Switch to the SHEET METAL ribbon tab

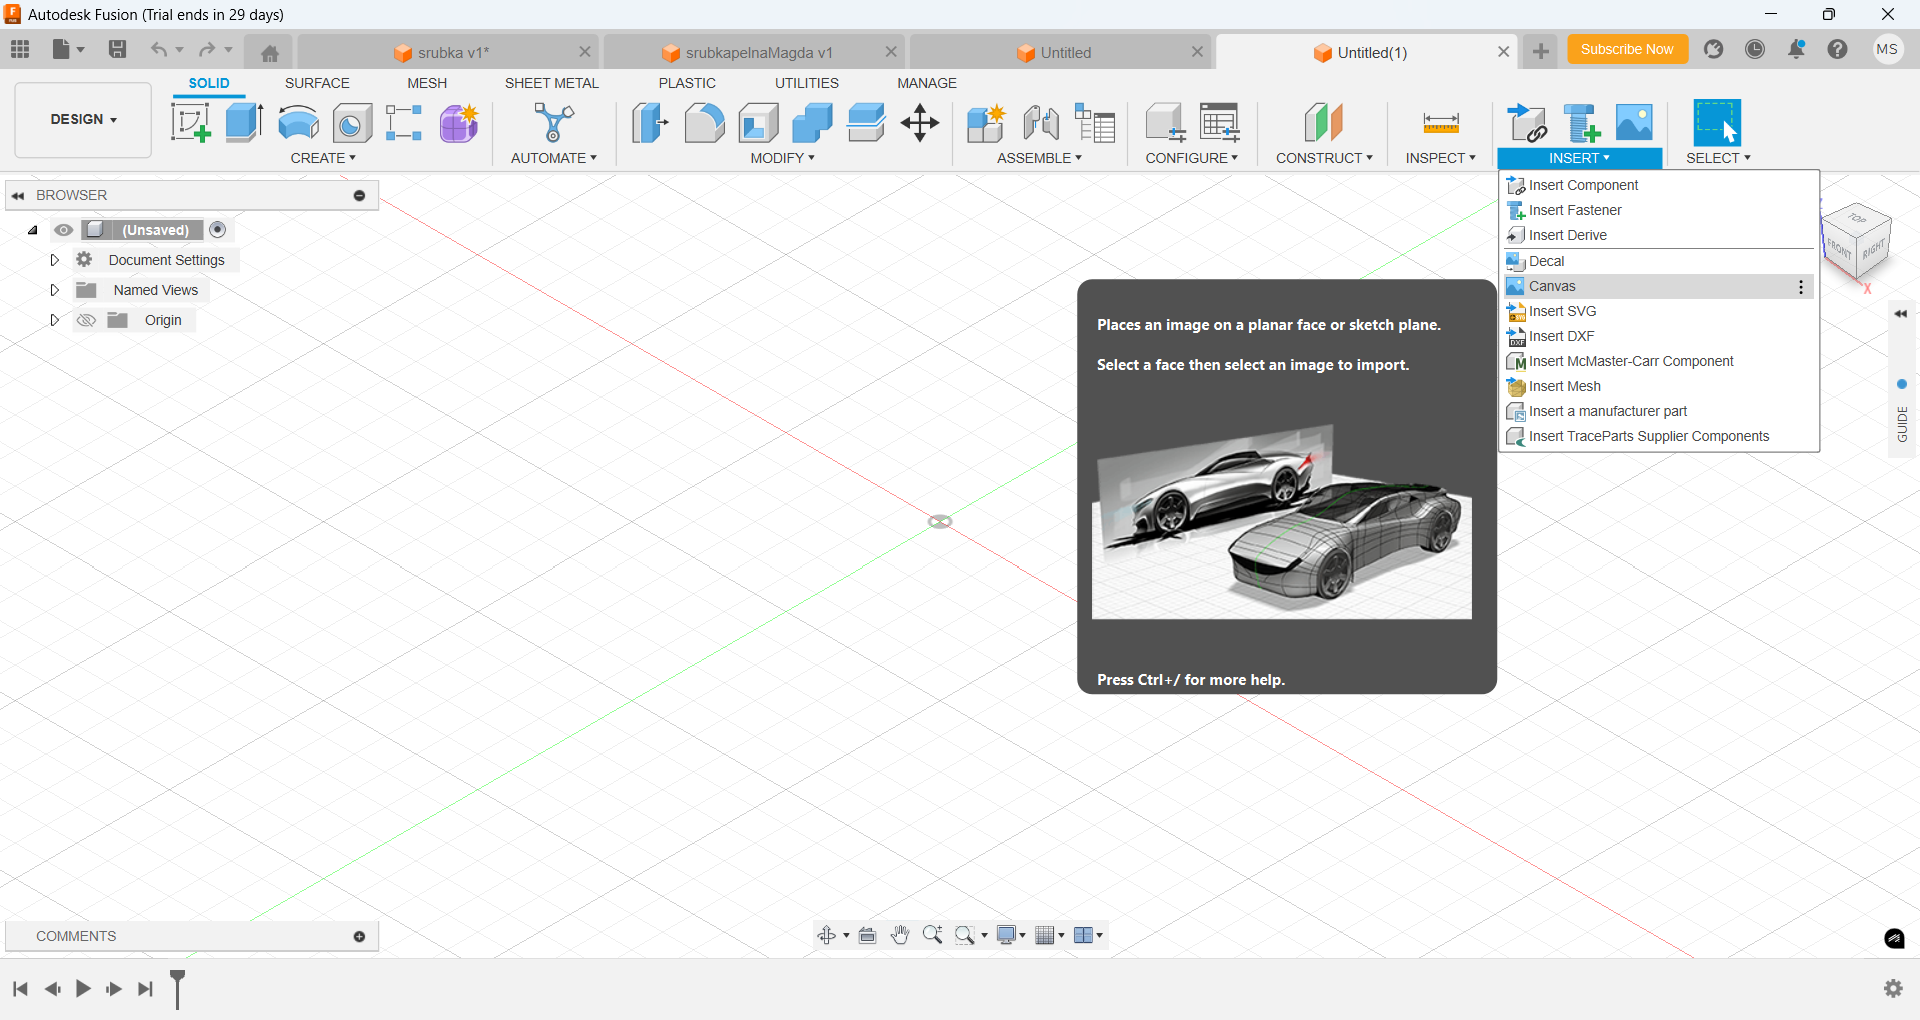(551, 83)
